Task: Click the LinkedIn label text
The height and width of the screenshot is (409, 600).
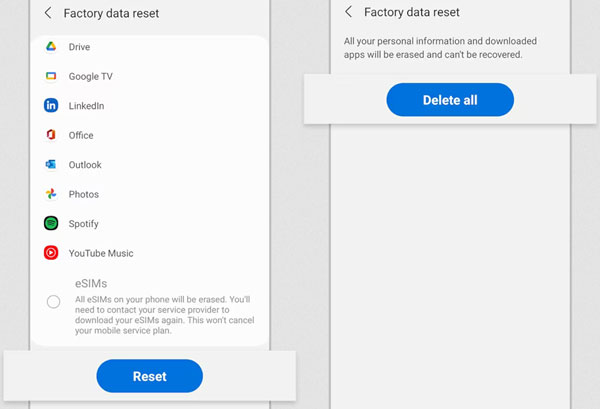Action: tap(87, 106)
